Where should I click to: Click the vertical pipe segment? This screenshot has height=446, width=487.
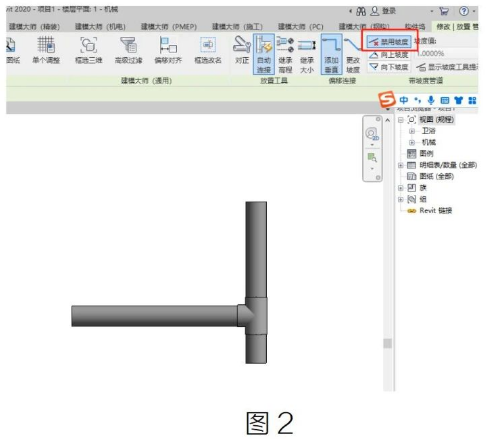[x=256, y=249]
